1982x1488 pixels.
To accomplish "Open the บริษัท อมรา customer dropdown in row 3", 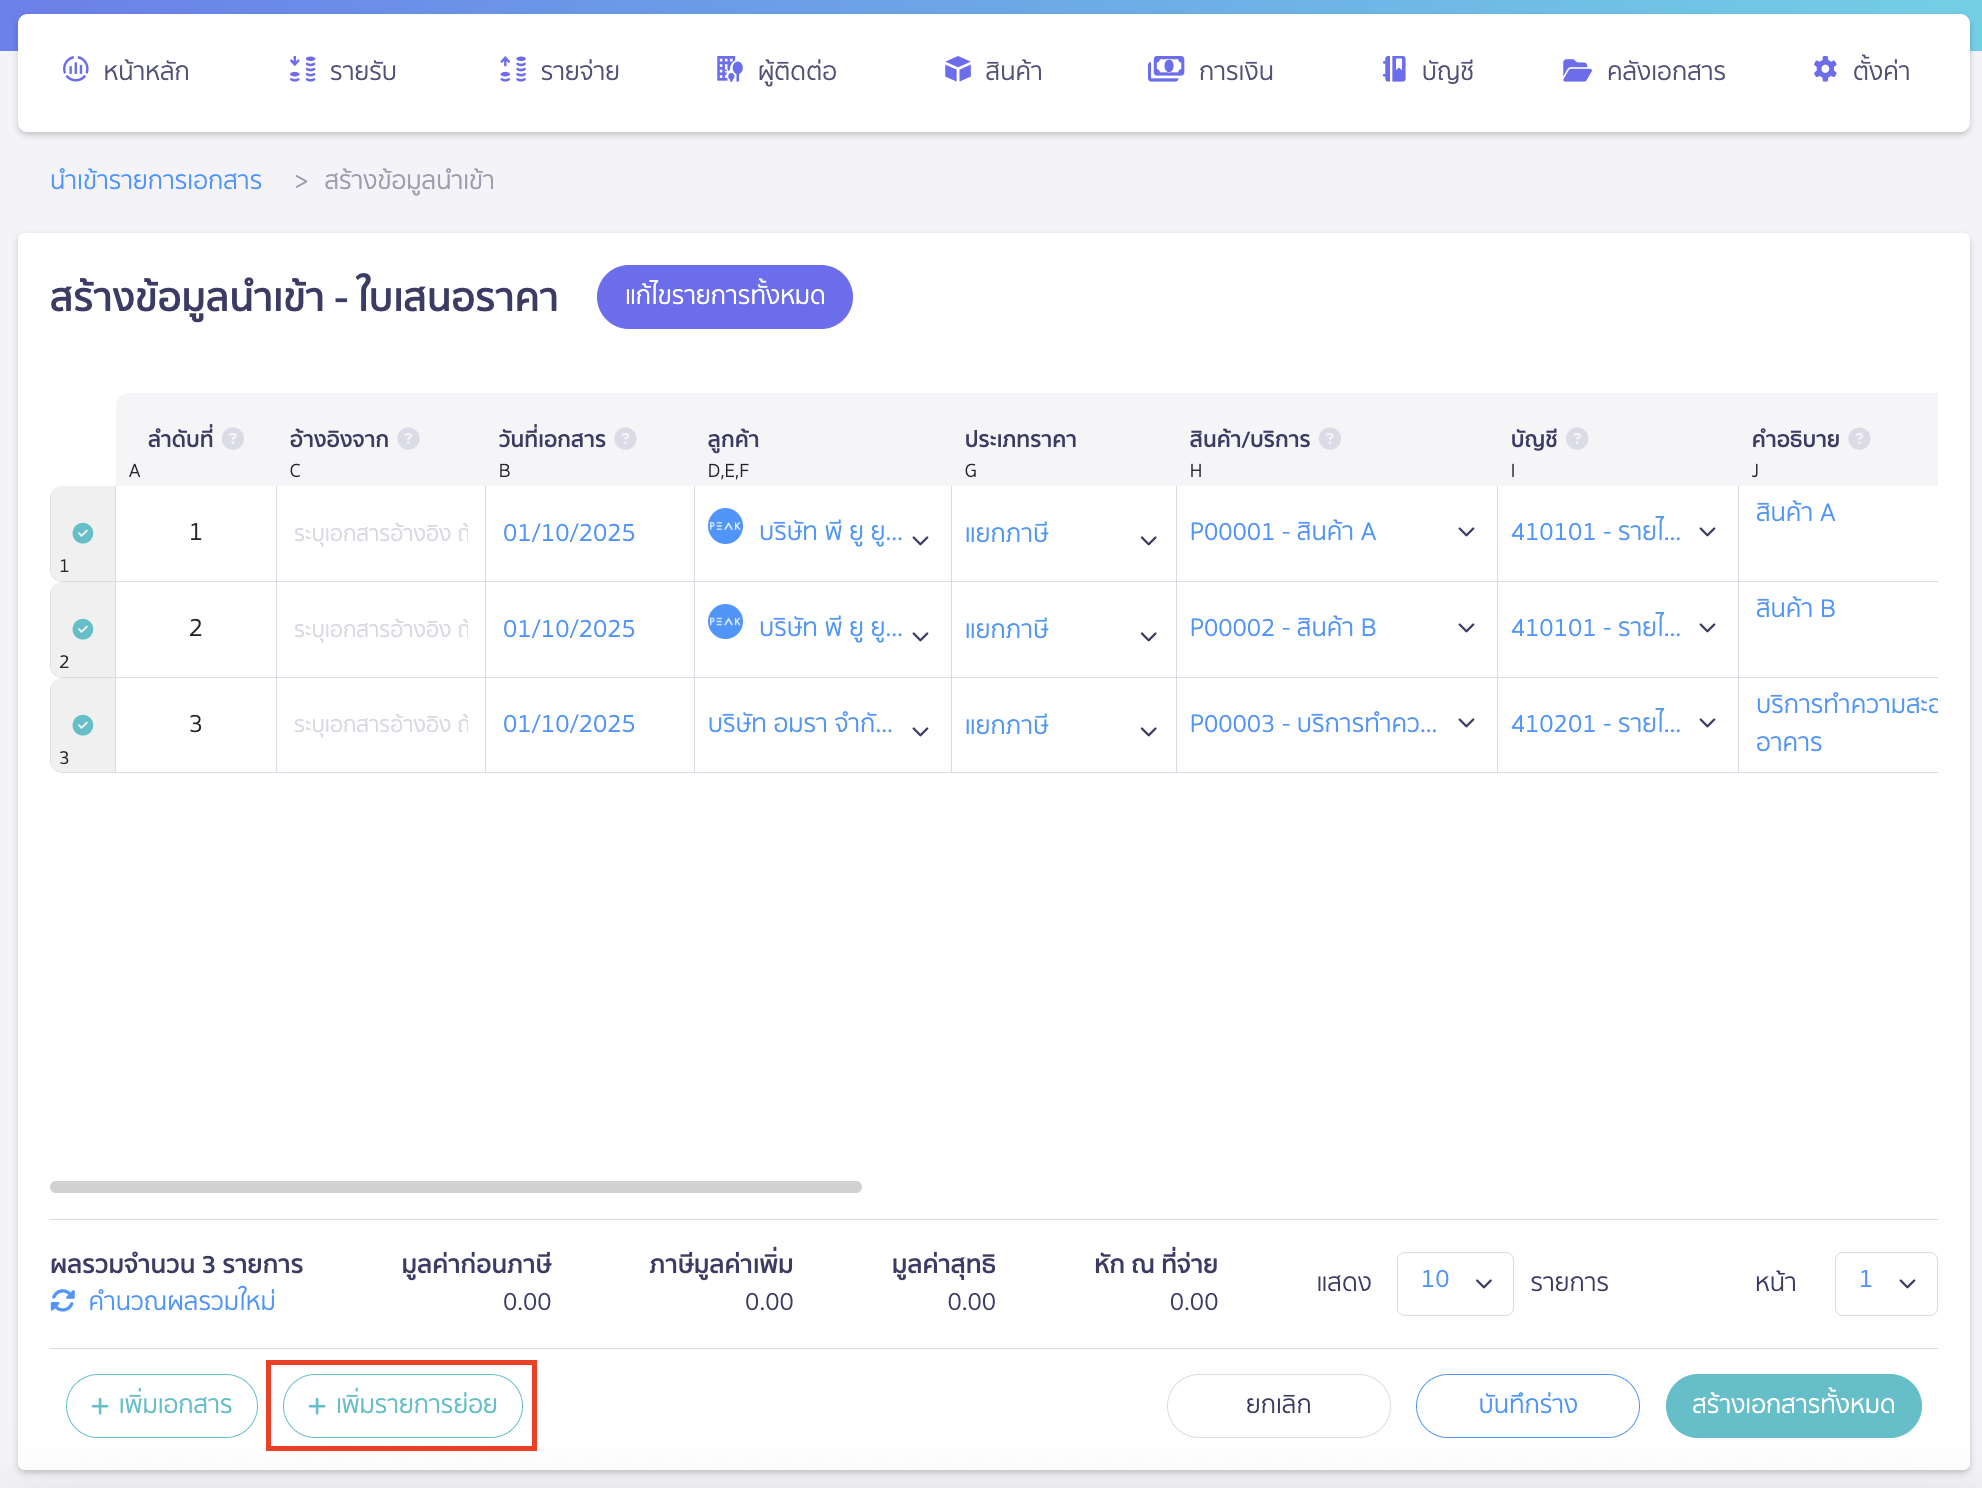I will [x=920, y=731].
